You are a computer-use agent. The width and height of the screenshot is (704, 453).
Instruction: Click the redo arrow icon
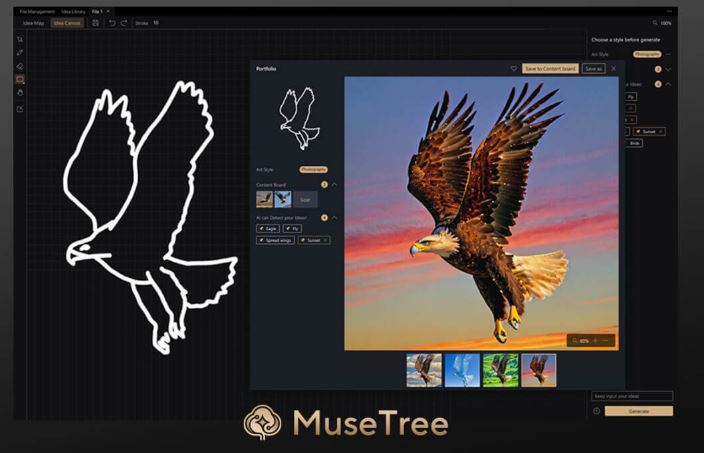(124, 22)
